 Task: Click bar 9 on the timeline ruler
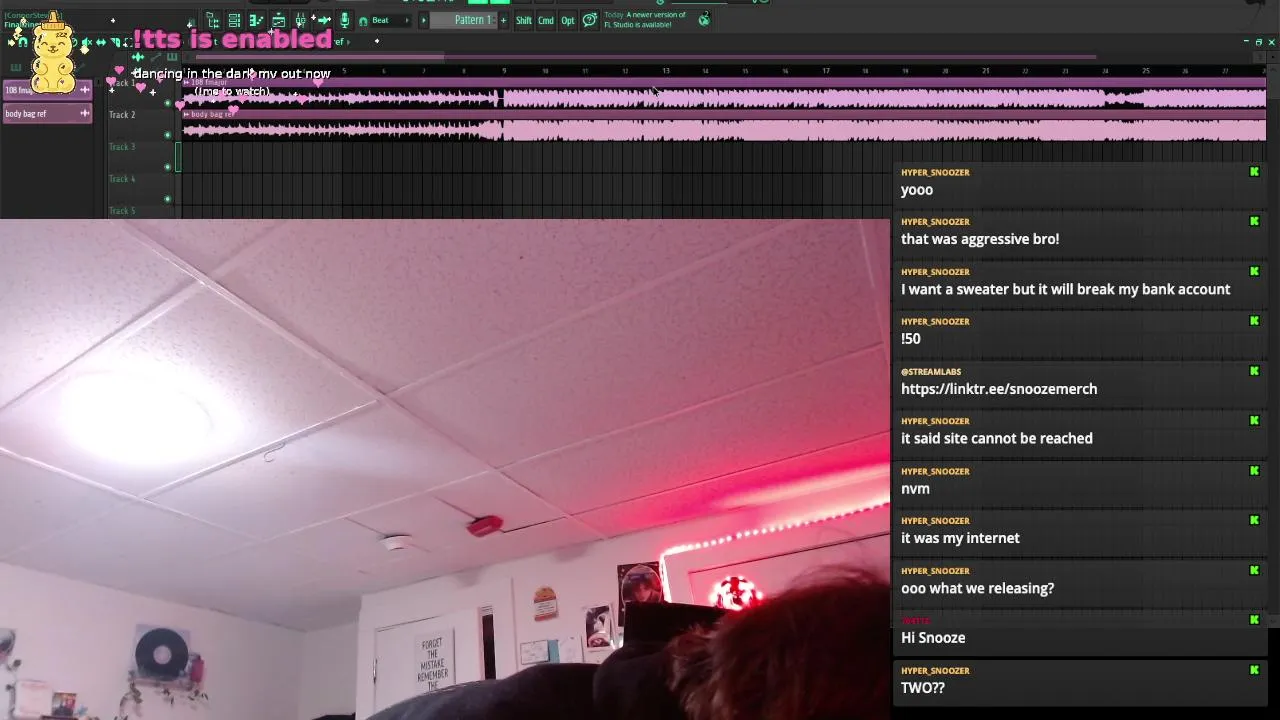tap(504, 71)
